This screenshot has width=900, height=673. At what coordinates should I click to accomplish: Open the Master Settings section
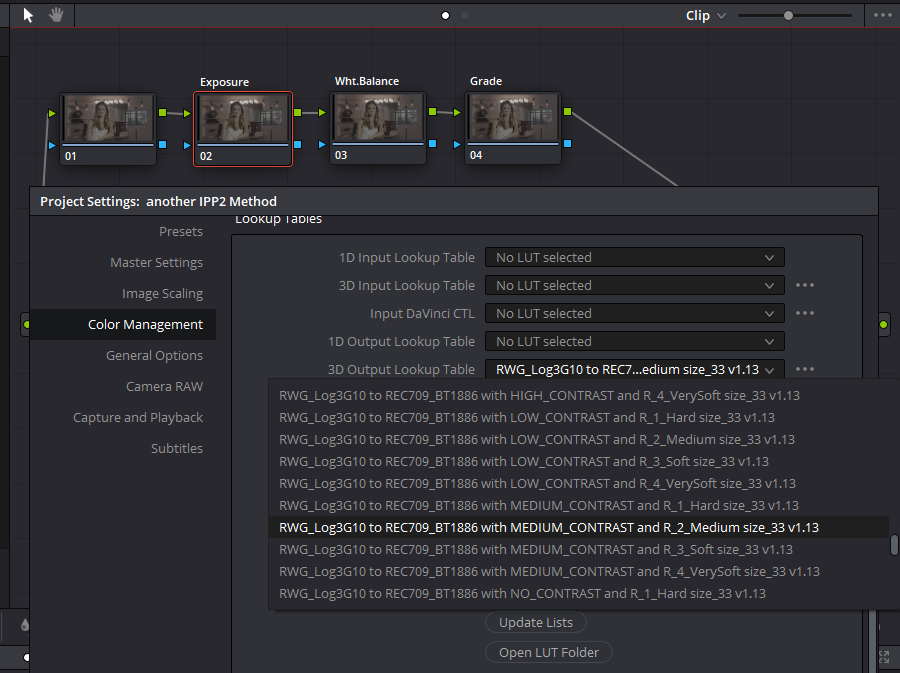coord(156,262)
